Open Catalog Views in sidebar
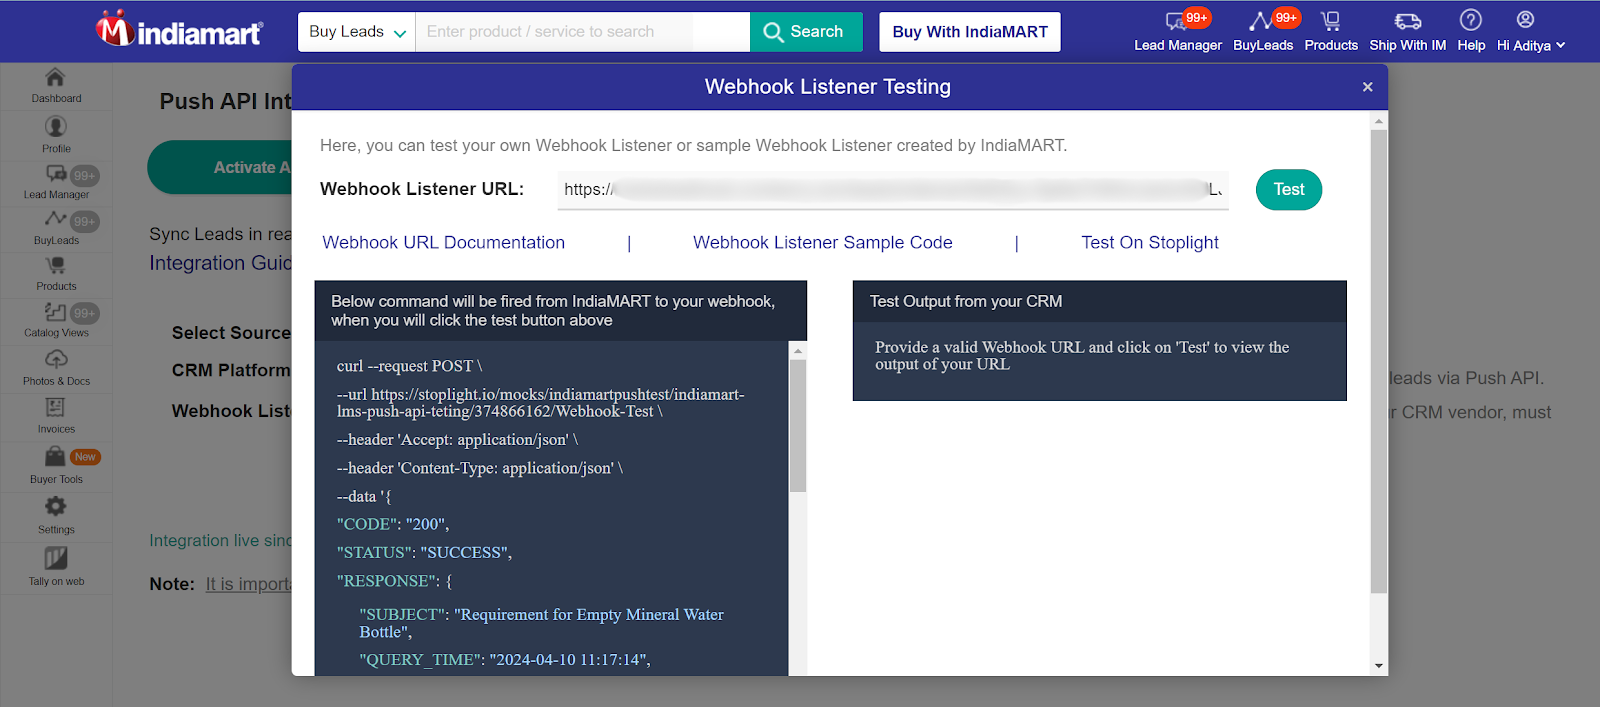Viewport: 1600px width, 707px height. pos(56,321)
